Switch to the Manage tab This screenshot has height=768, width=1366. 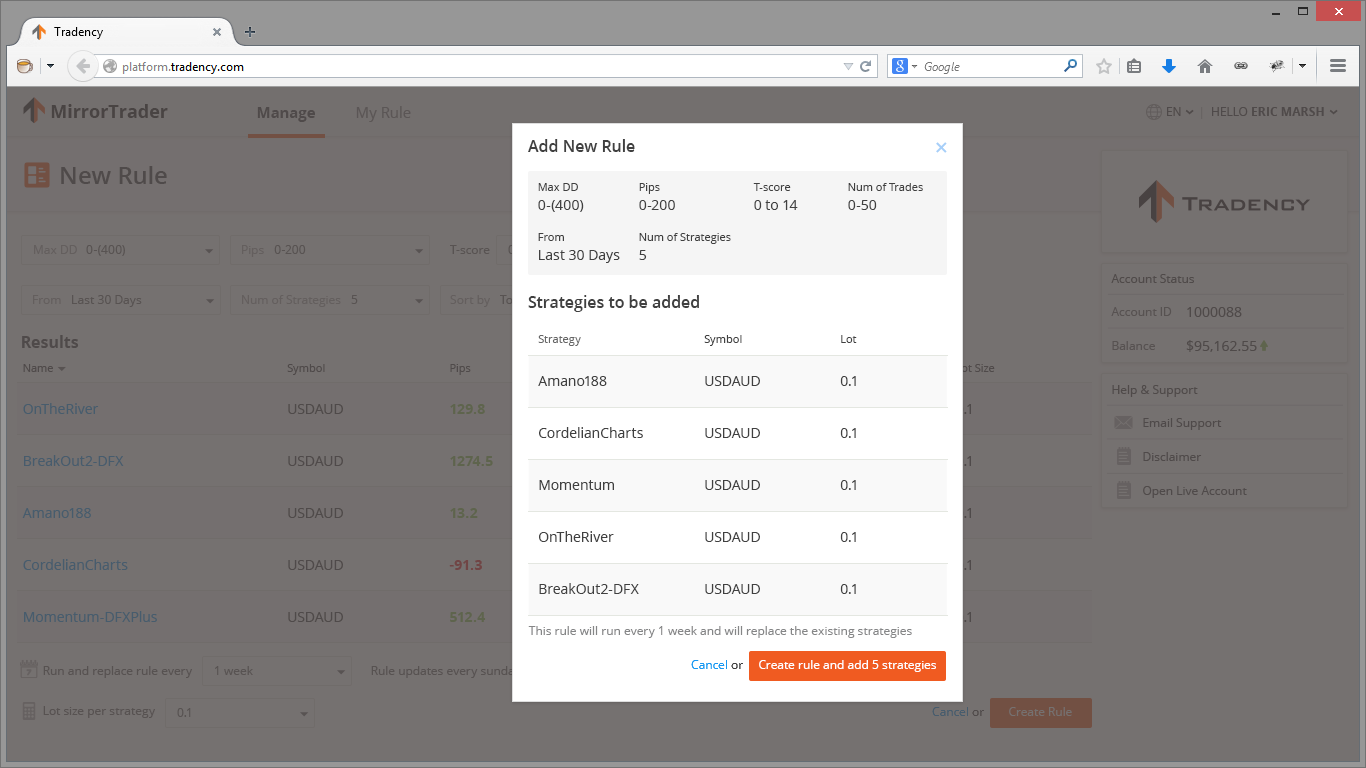(286, 113)
